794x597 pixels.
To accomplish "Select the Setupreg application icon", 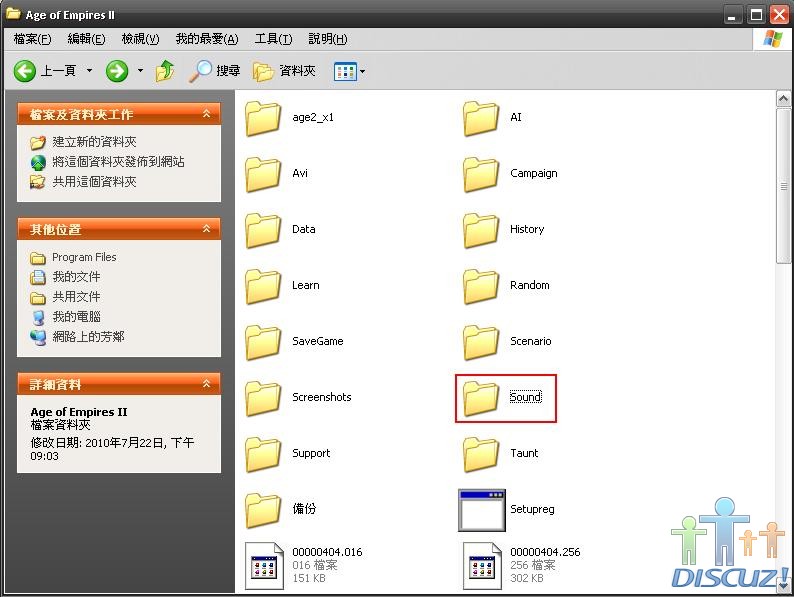I will (482, 510).
